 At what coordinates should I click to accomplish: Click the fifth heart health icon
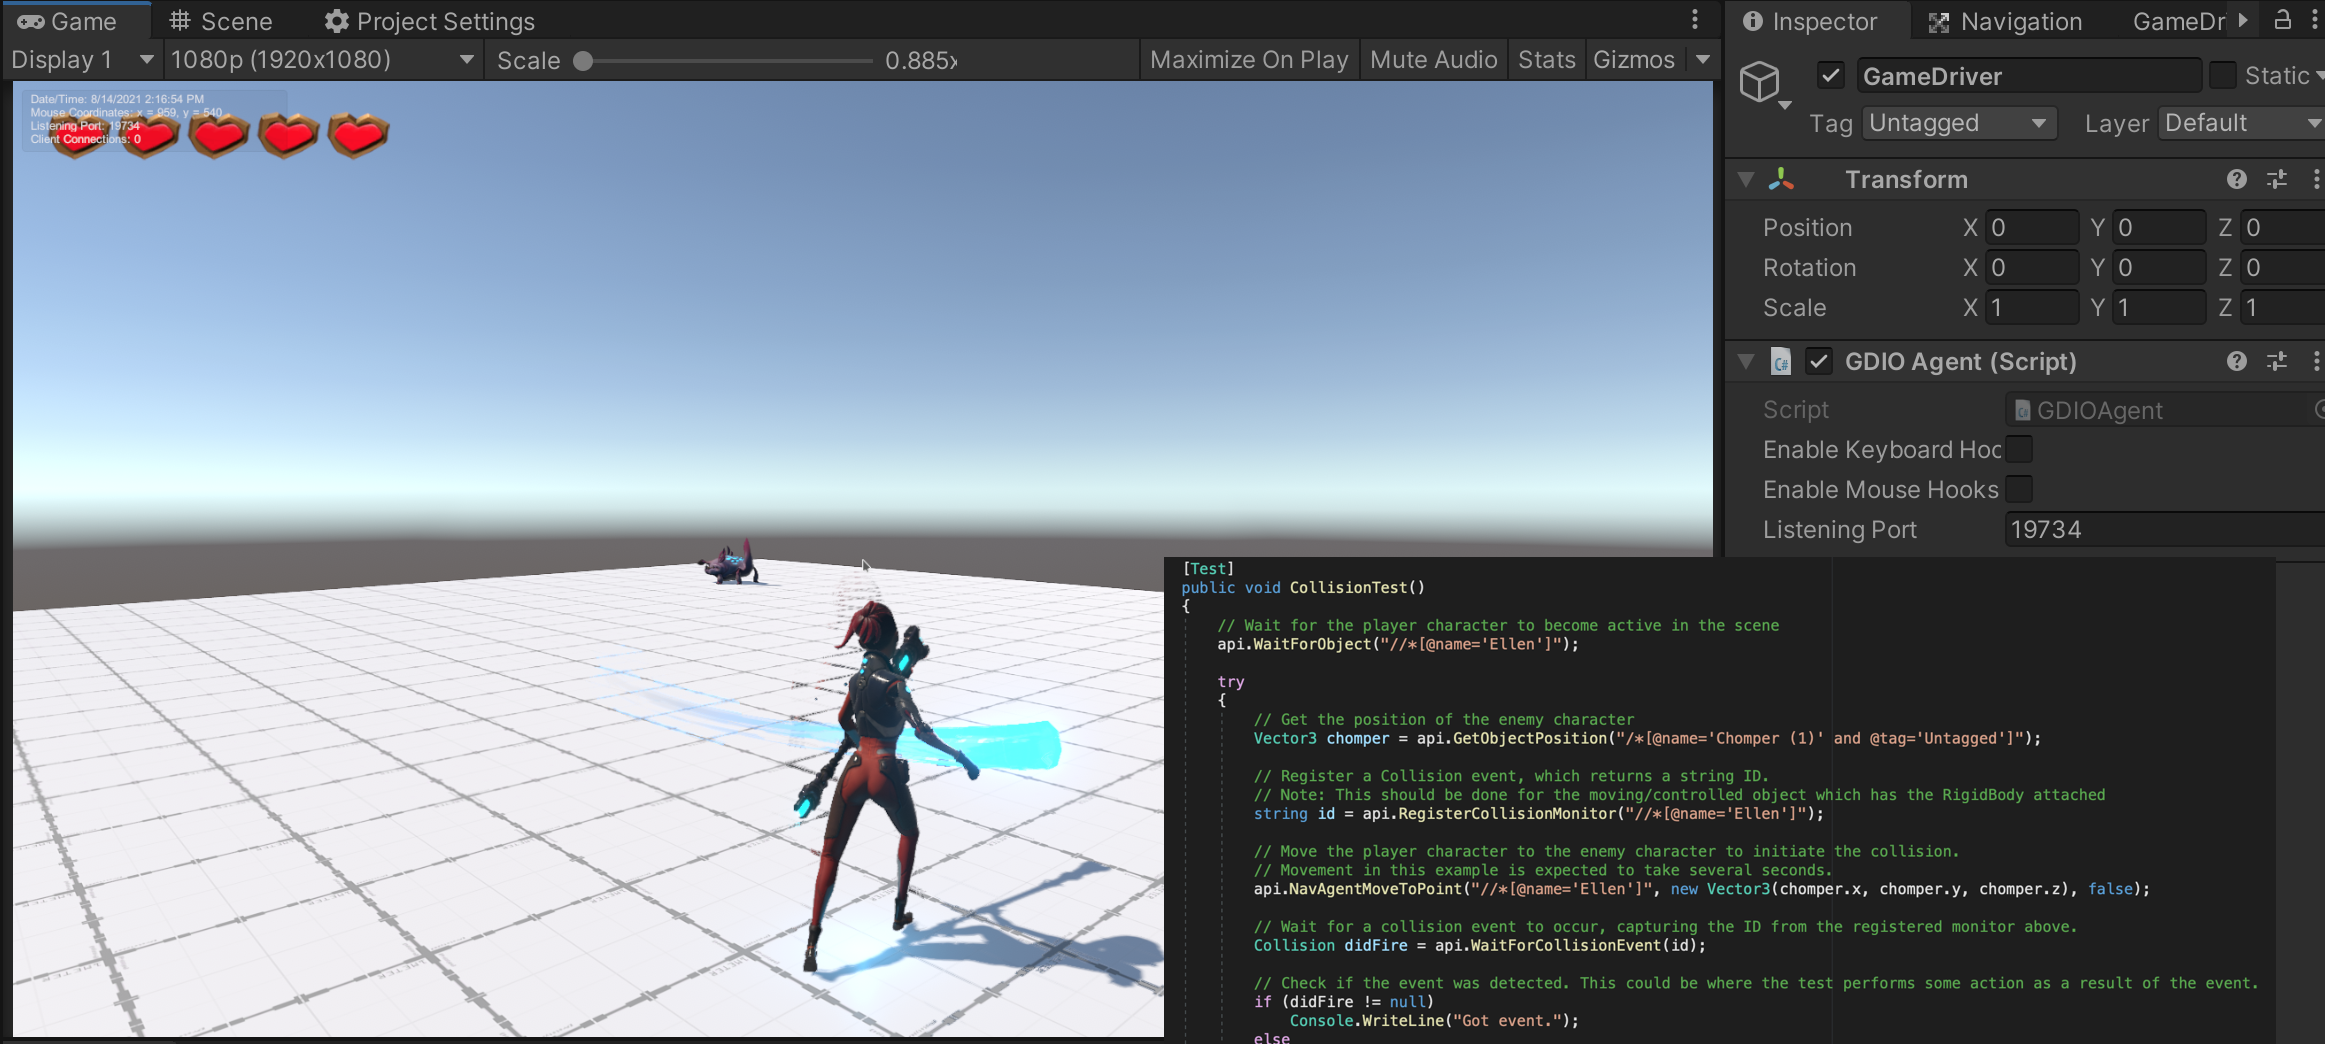point(358,135)
